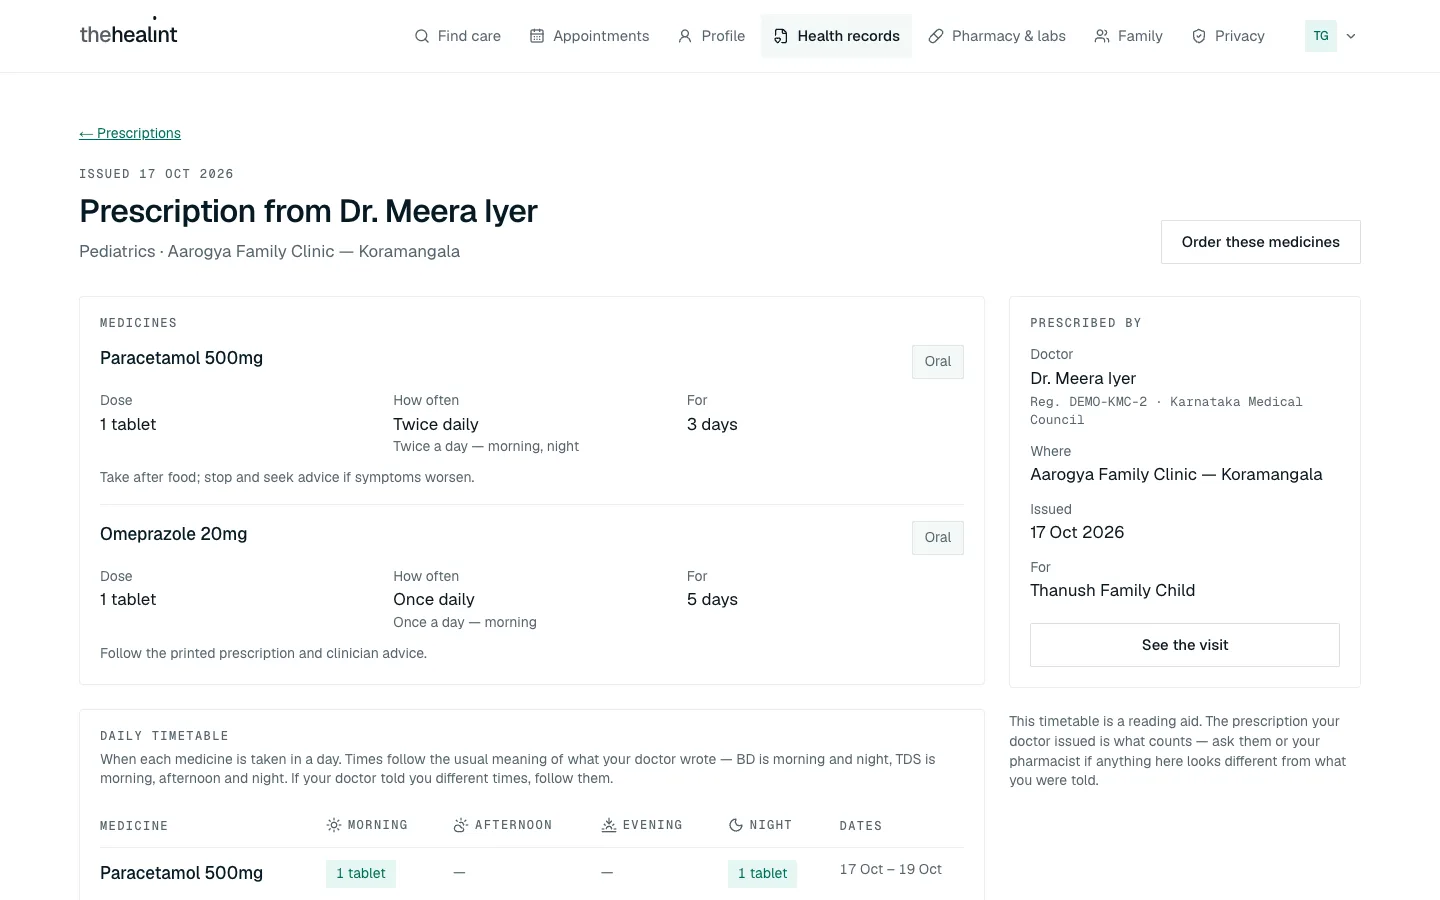The height and width of the screenshot is (900, 1440).
Task: Select patient name Thanush Family Child
Action: point(1113,590)
